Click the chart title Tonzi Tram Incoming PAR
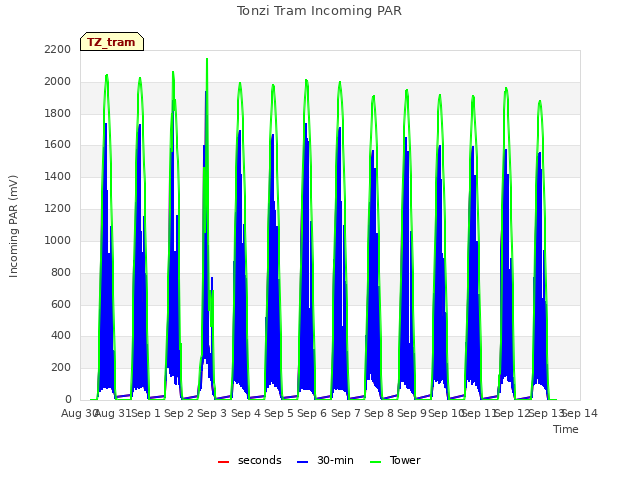 pyautogui.click(x=319, y=11)
